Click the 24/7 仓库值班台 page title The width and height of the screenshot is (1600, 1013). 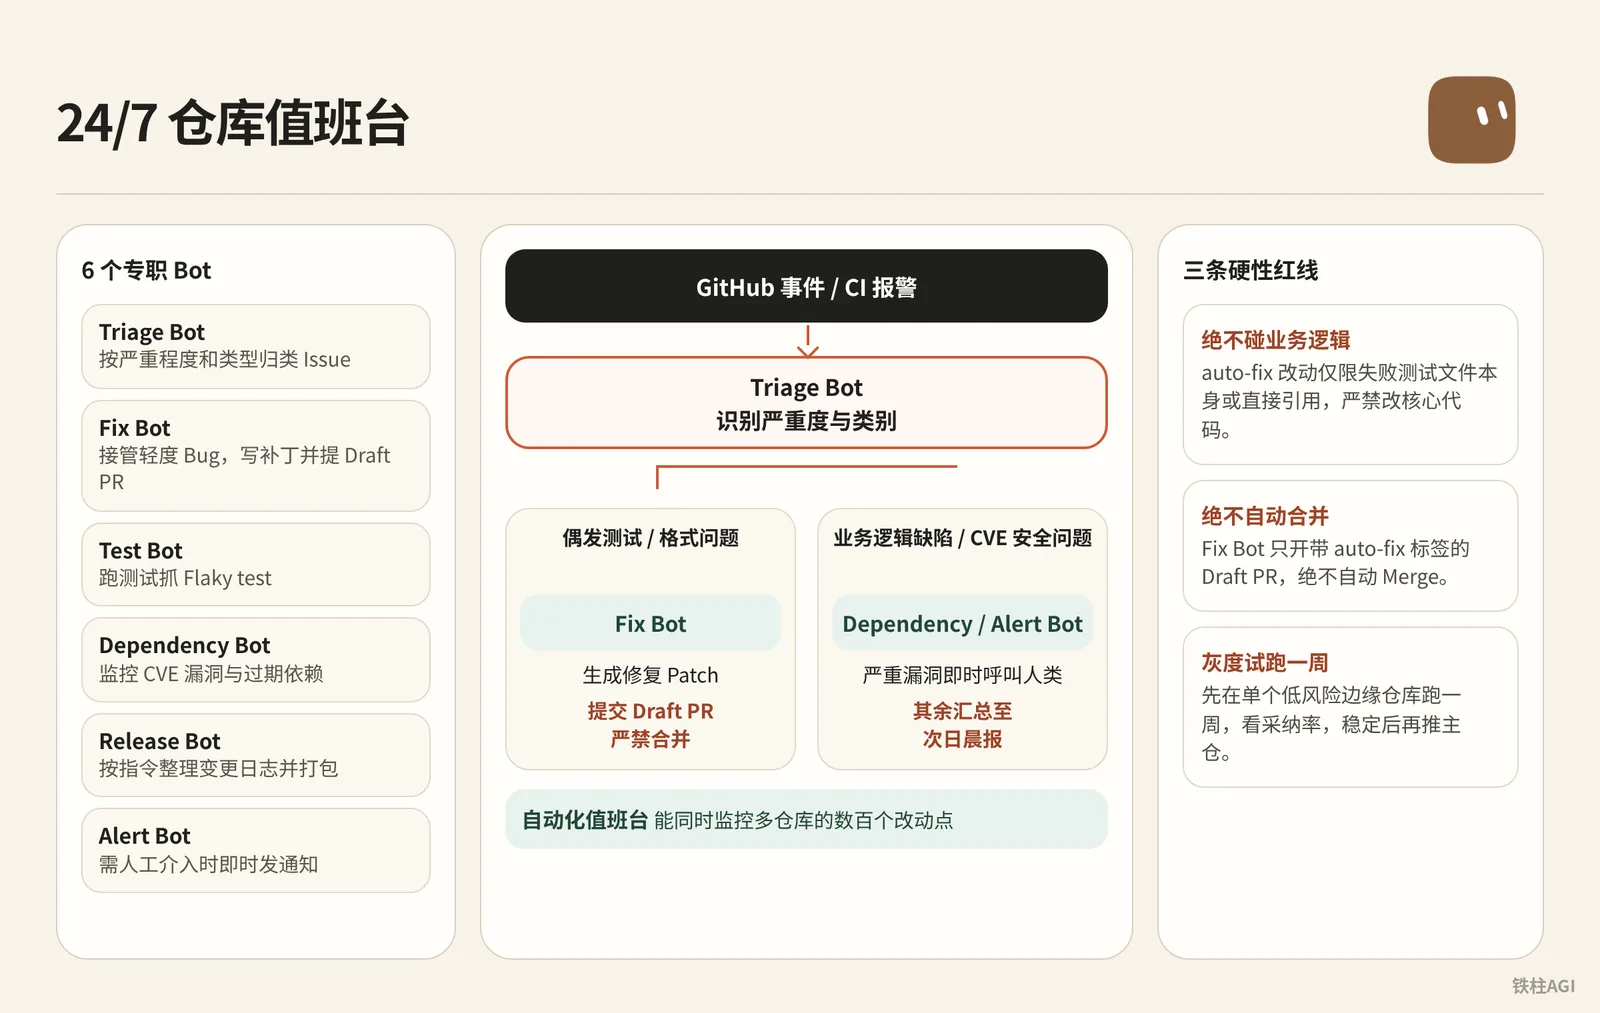click(232, 123)
